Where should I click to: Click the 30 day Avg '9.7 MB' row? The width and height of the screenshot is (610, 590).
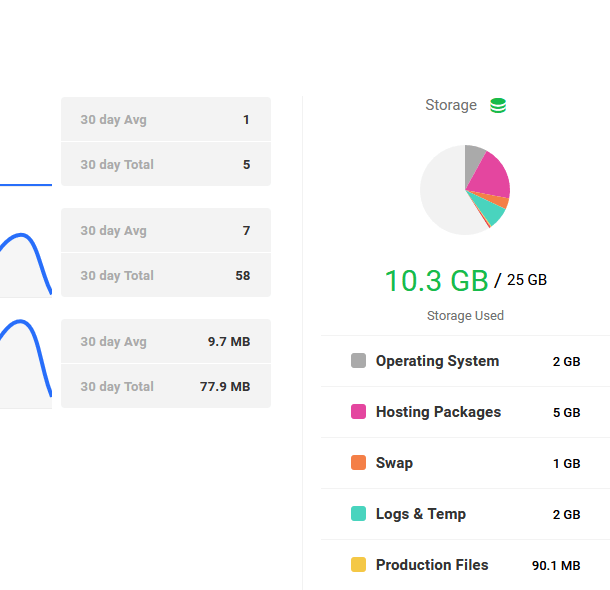pos(166,341)
